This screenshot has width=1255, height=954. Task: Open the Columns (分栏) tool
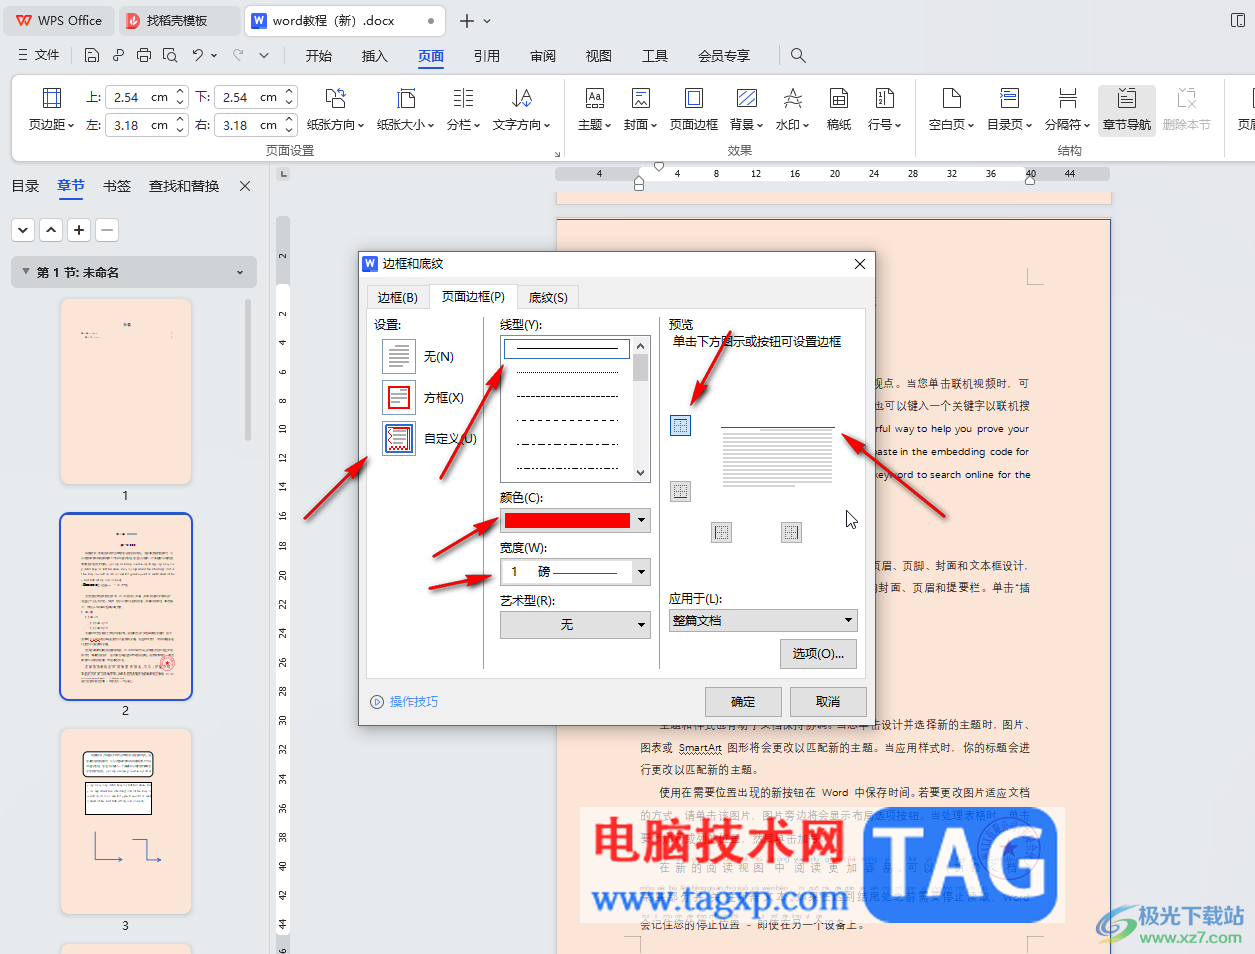pyautogui.click(x=463, y=109)
